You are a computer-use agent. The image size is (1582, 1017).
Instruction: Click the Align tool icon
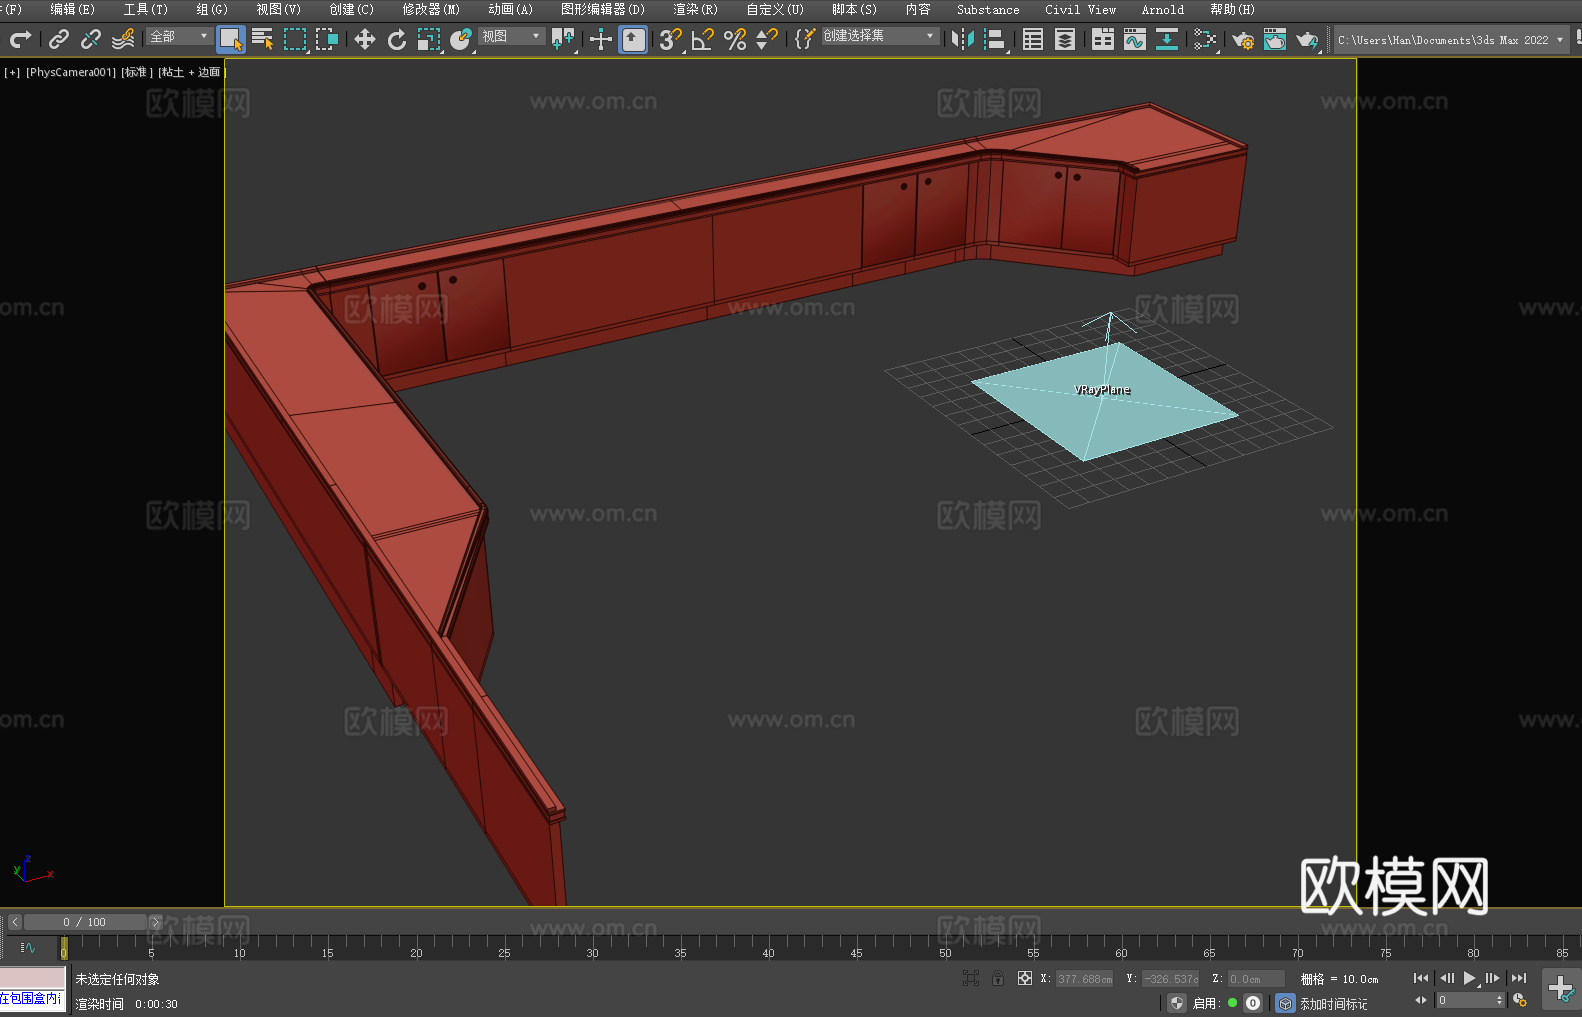995,39
